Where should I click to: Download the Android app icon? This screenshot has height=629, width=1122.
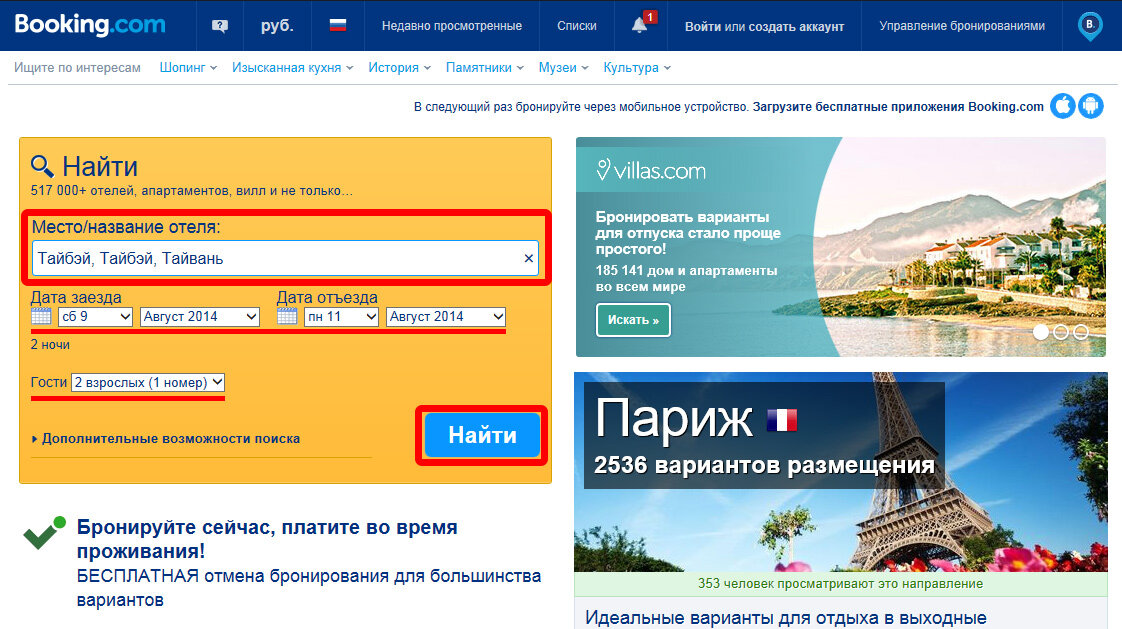1091,106
